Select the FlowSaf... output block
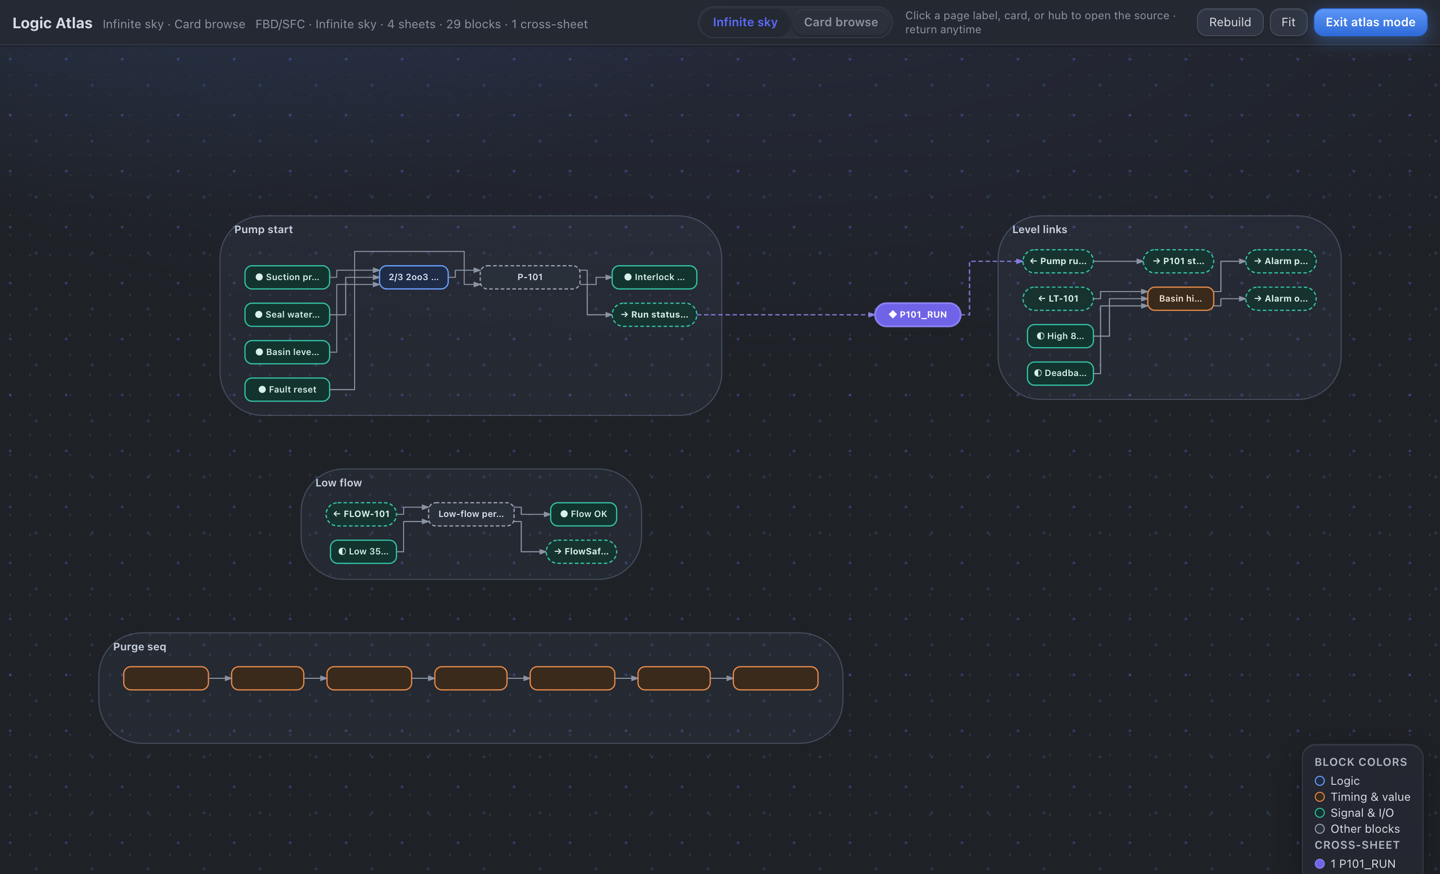 coord(581,551)
